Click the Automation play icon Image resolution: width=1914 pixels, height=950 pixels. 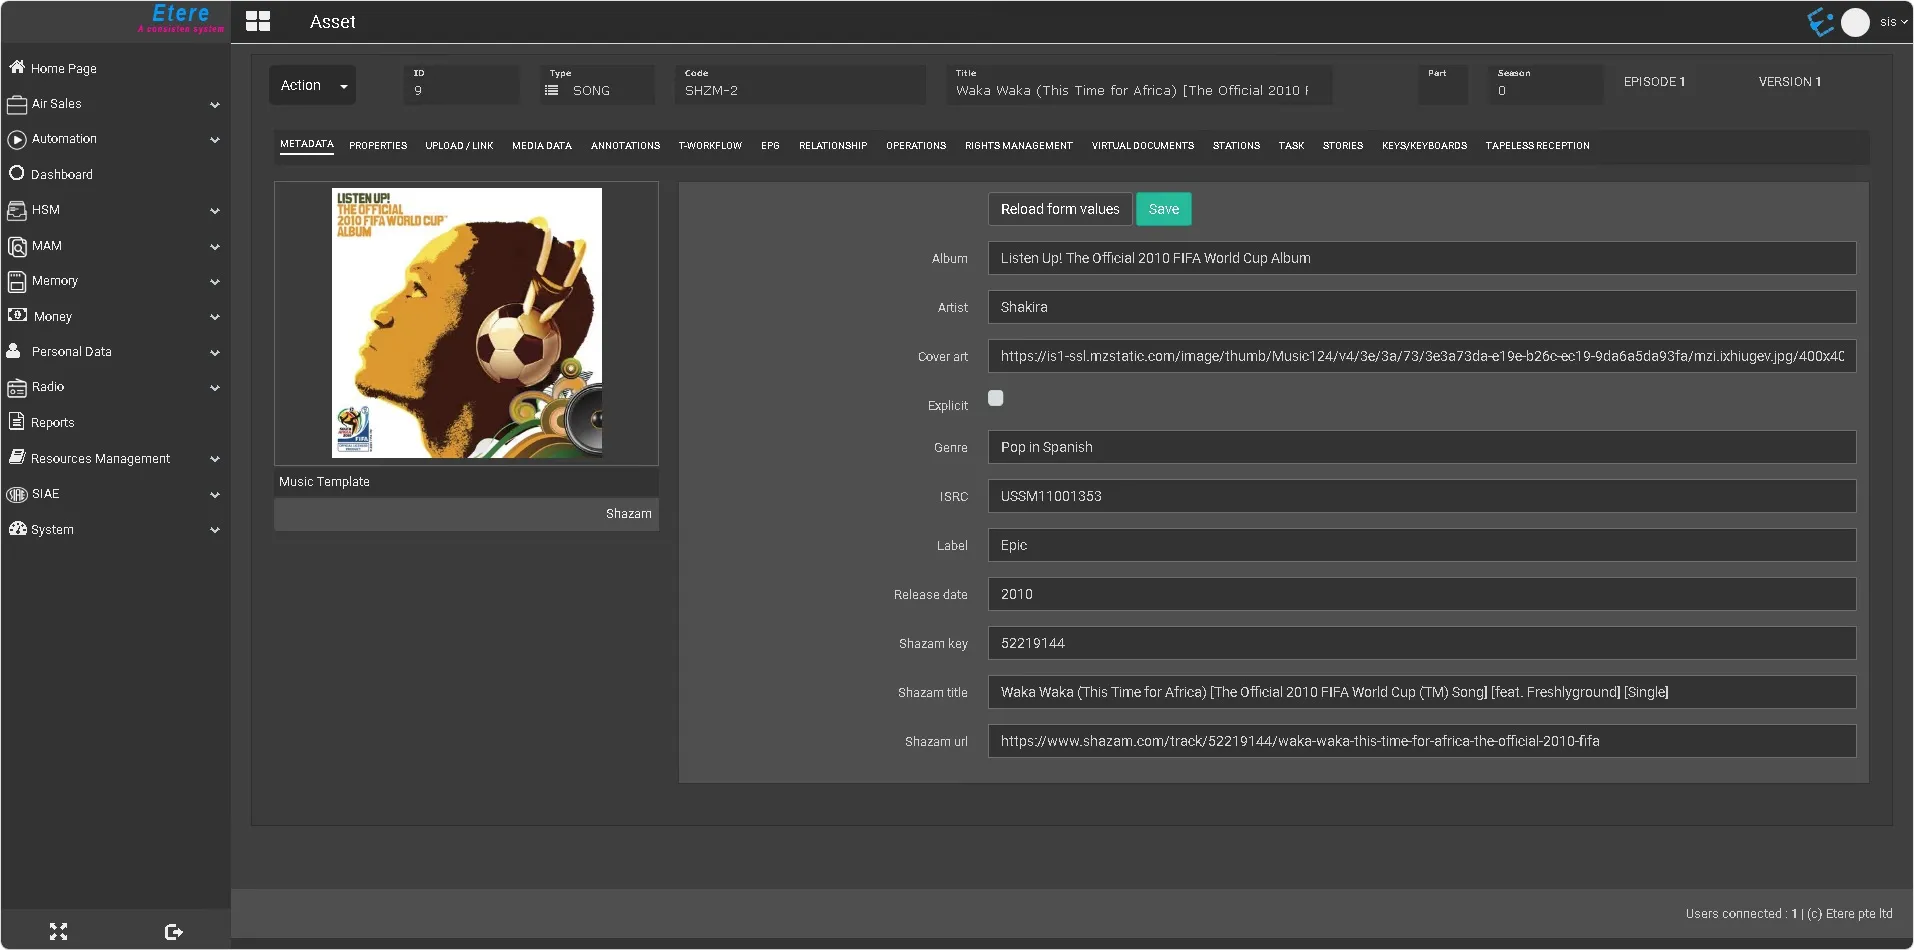click(17, 140)
